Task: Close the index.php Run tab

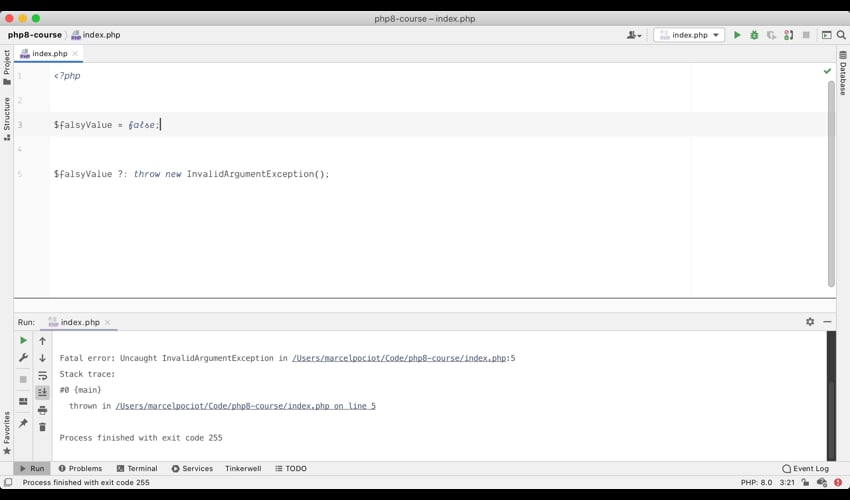Action: (x=107, y=322)
